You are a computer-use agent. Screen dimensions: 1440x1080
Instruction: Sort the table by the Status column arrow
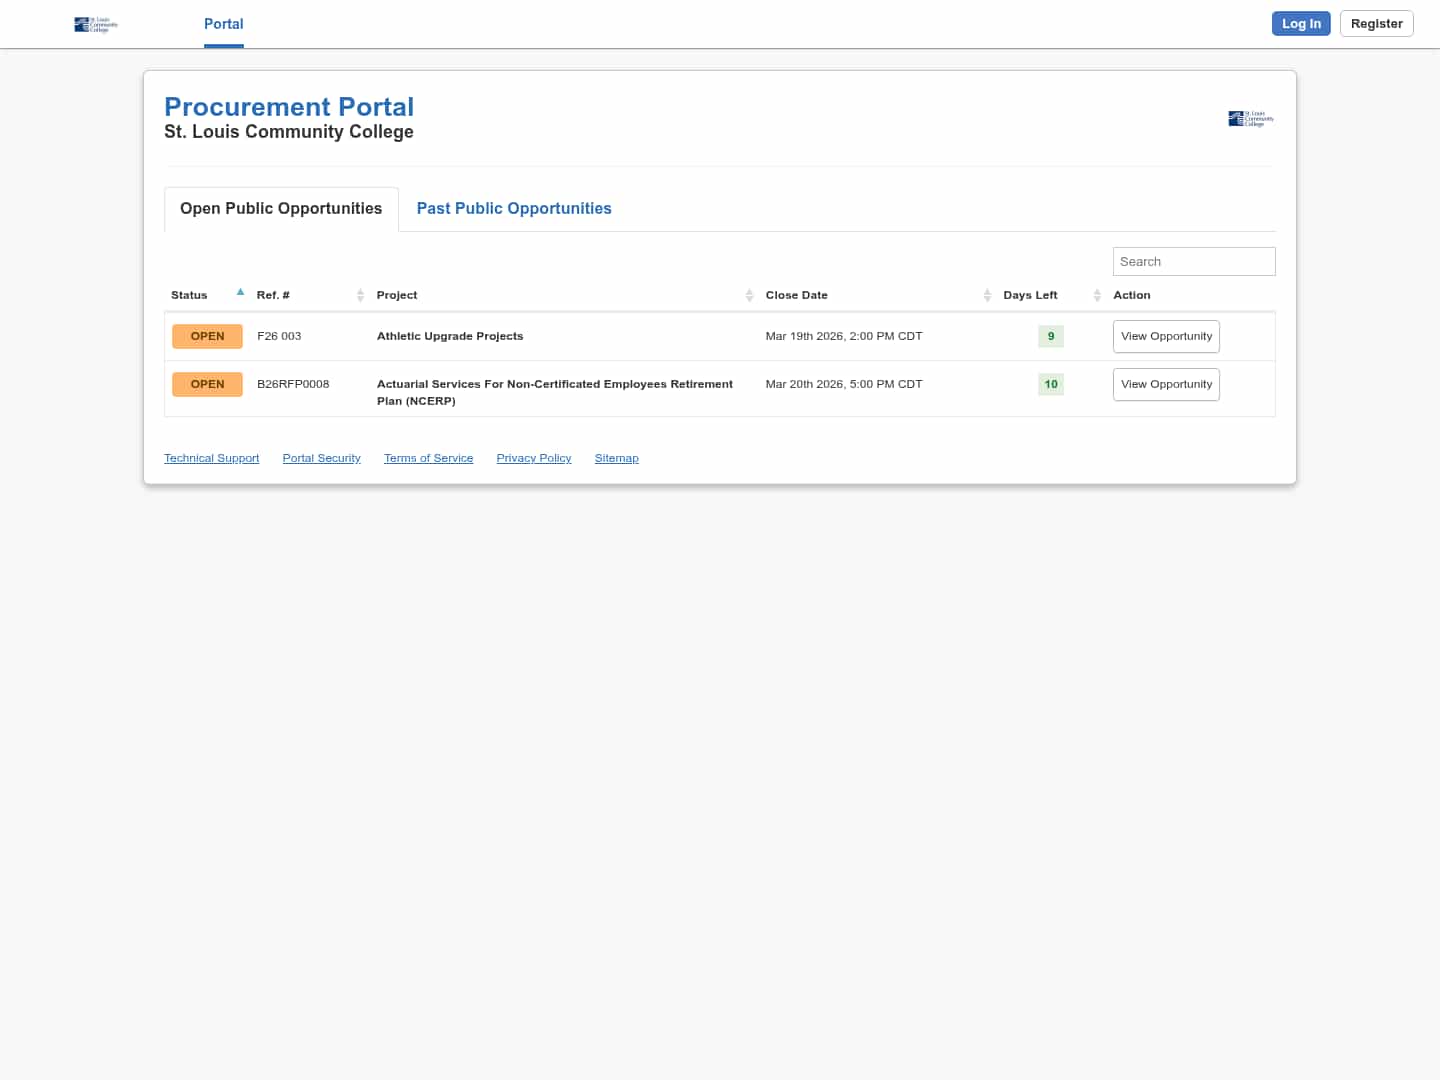tap(240, 293)
